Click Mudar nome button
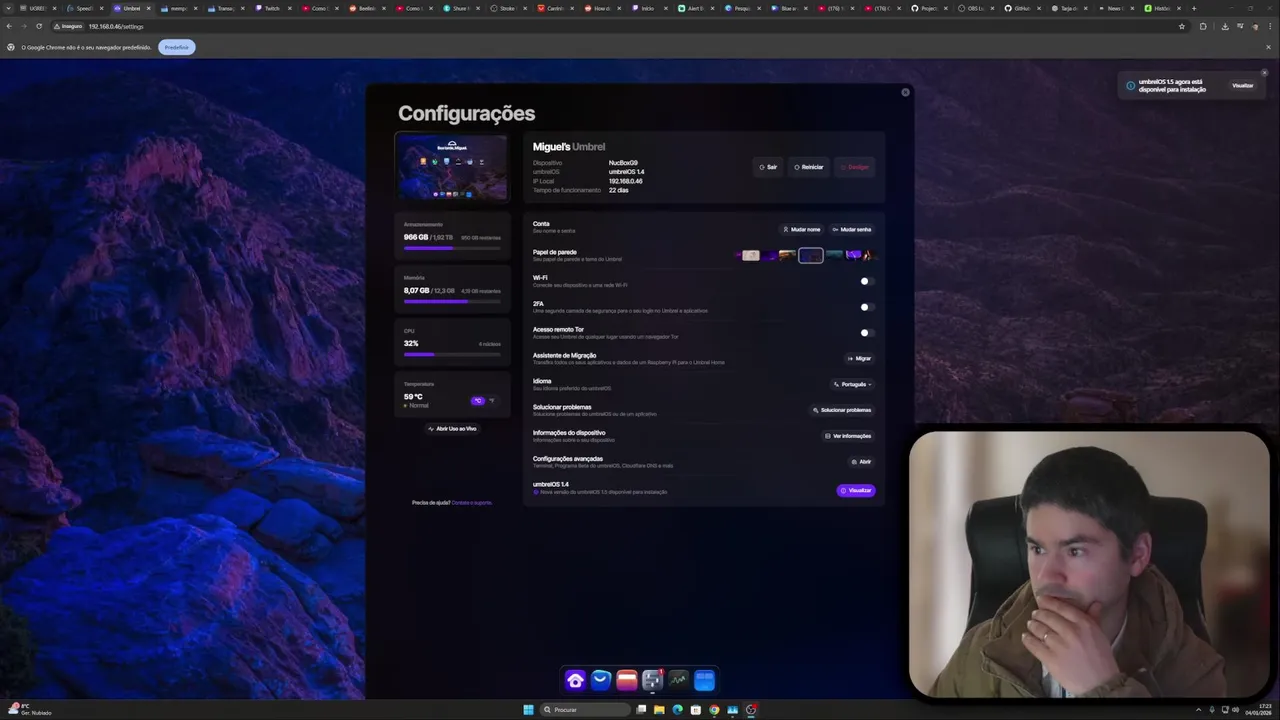Viewport: 1280px width, 720px height. tap(802, 229)
